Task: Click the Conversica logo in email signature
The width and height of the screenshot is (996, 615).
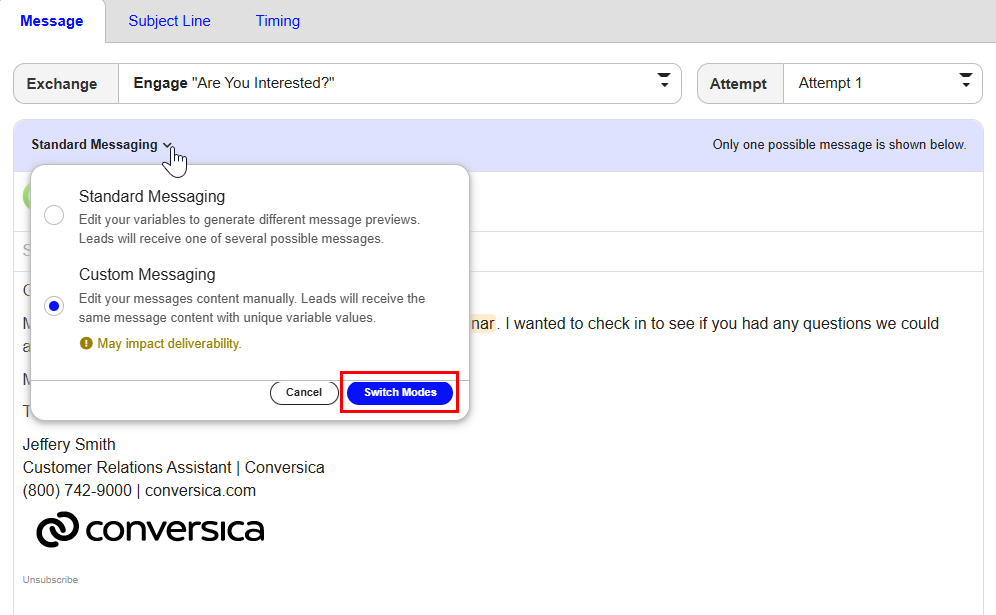Action: 149,529
